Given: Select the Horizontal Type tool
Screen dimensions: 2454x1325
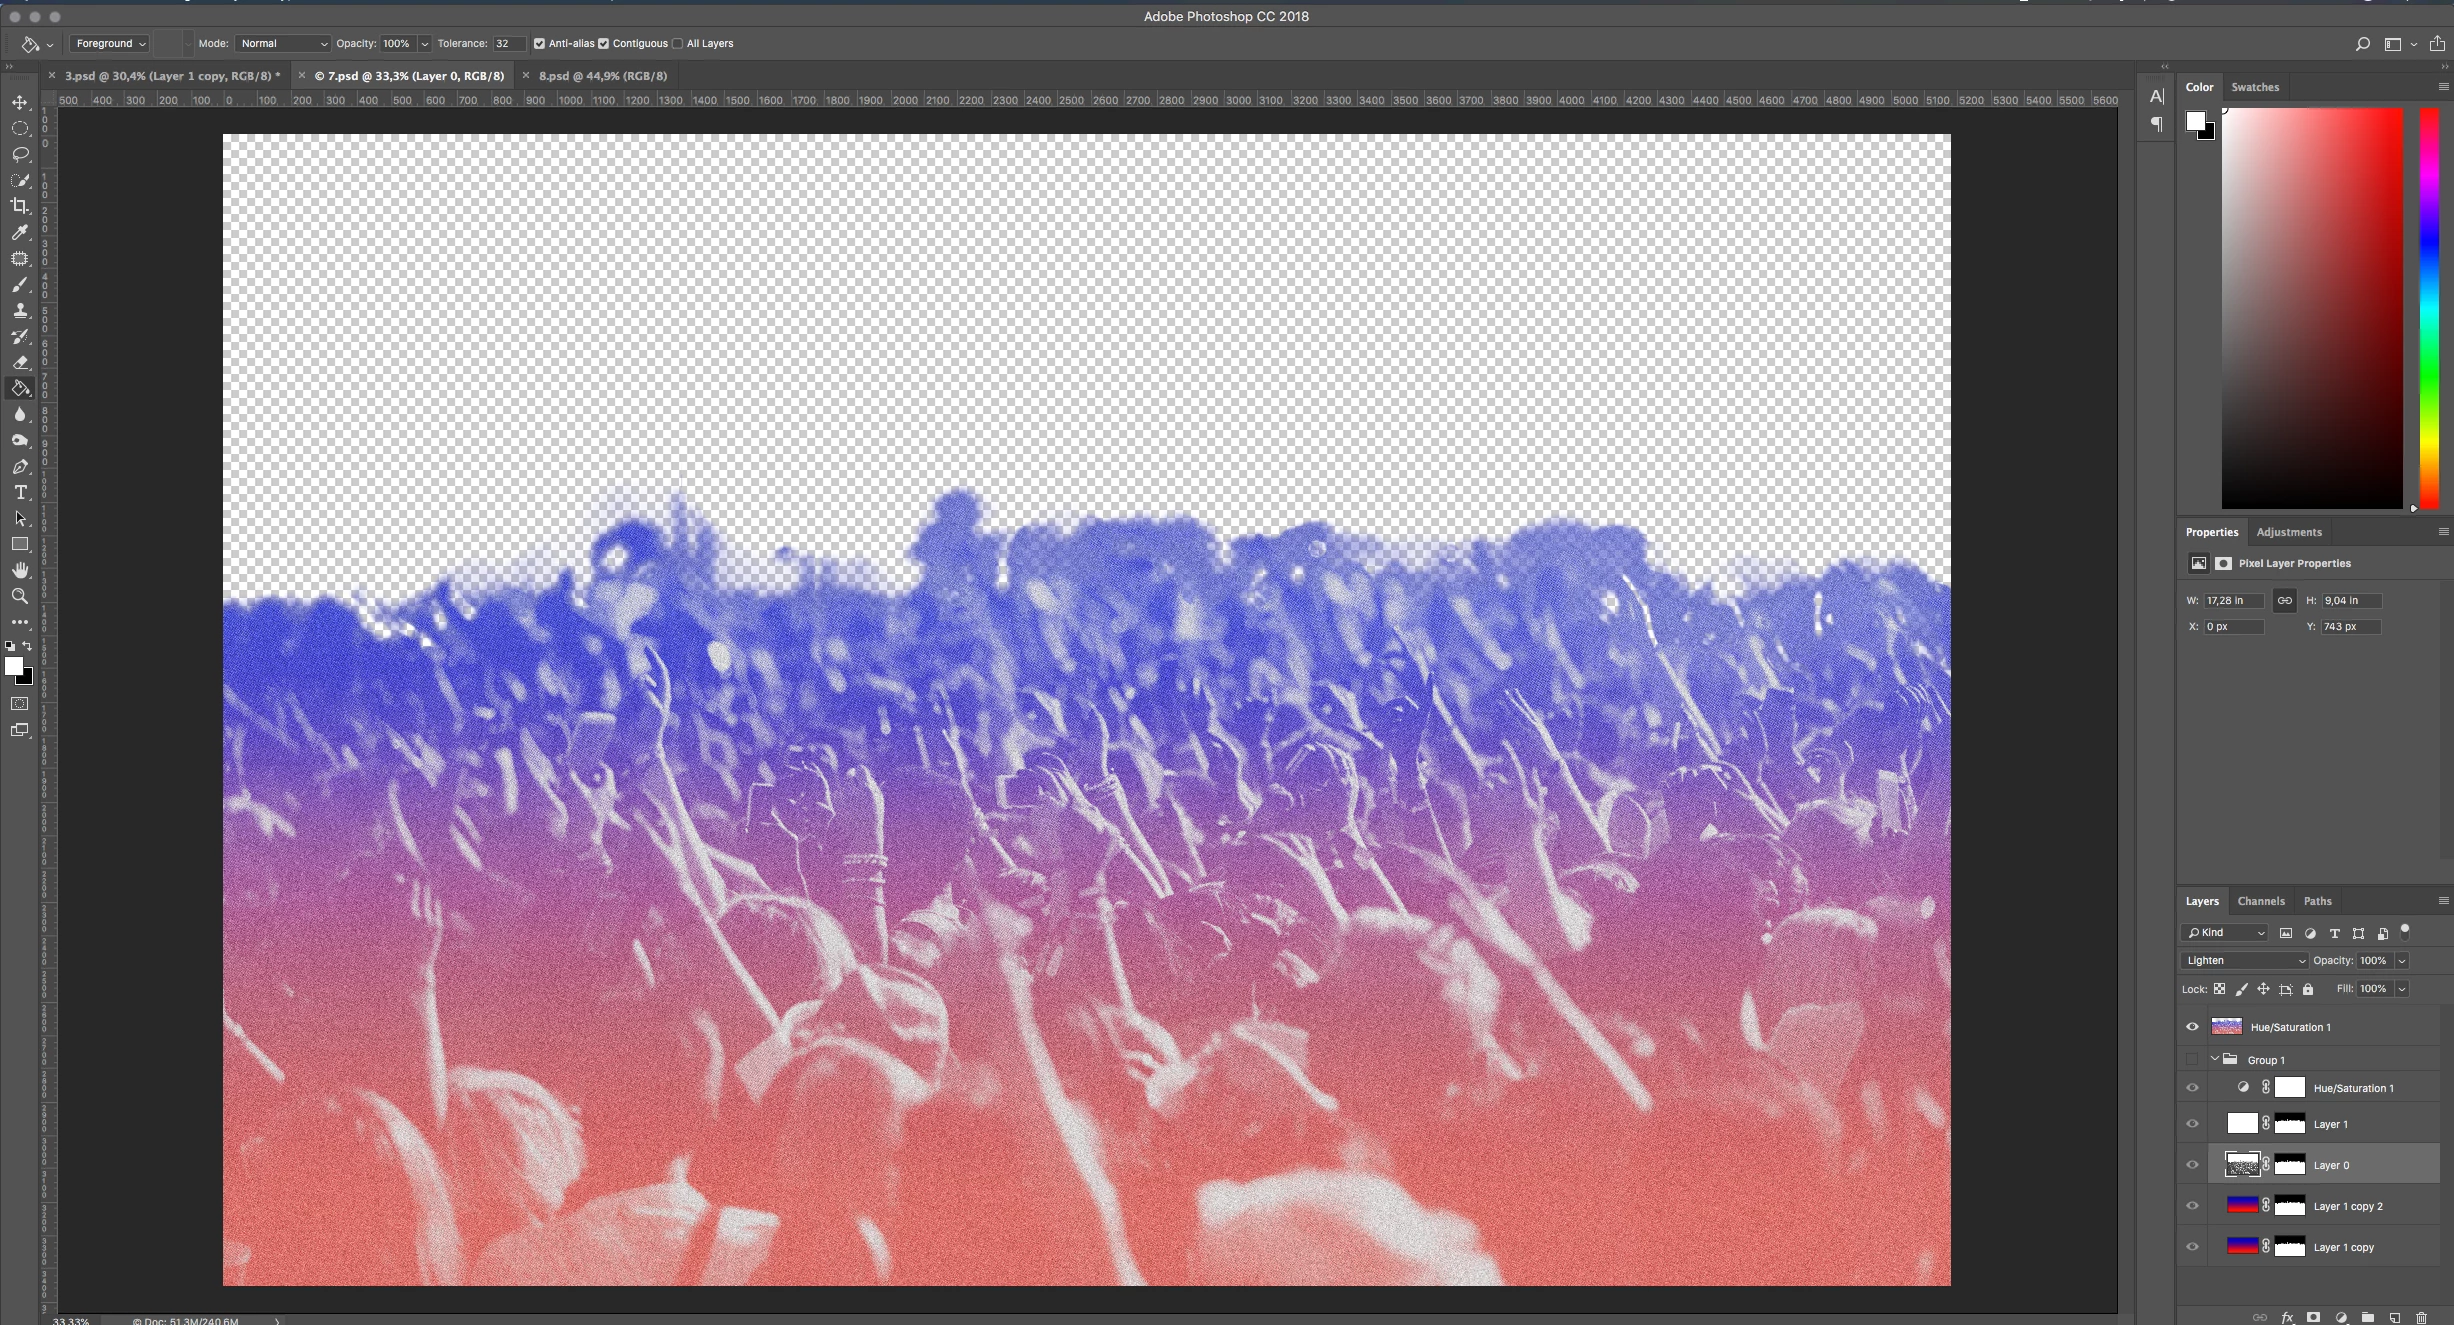Looking at the screenshot, I should pos(20,493).
